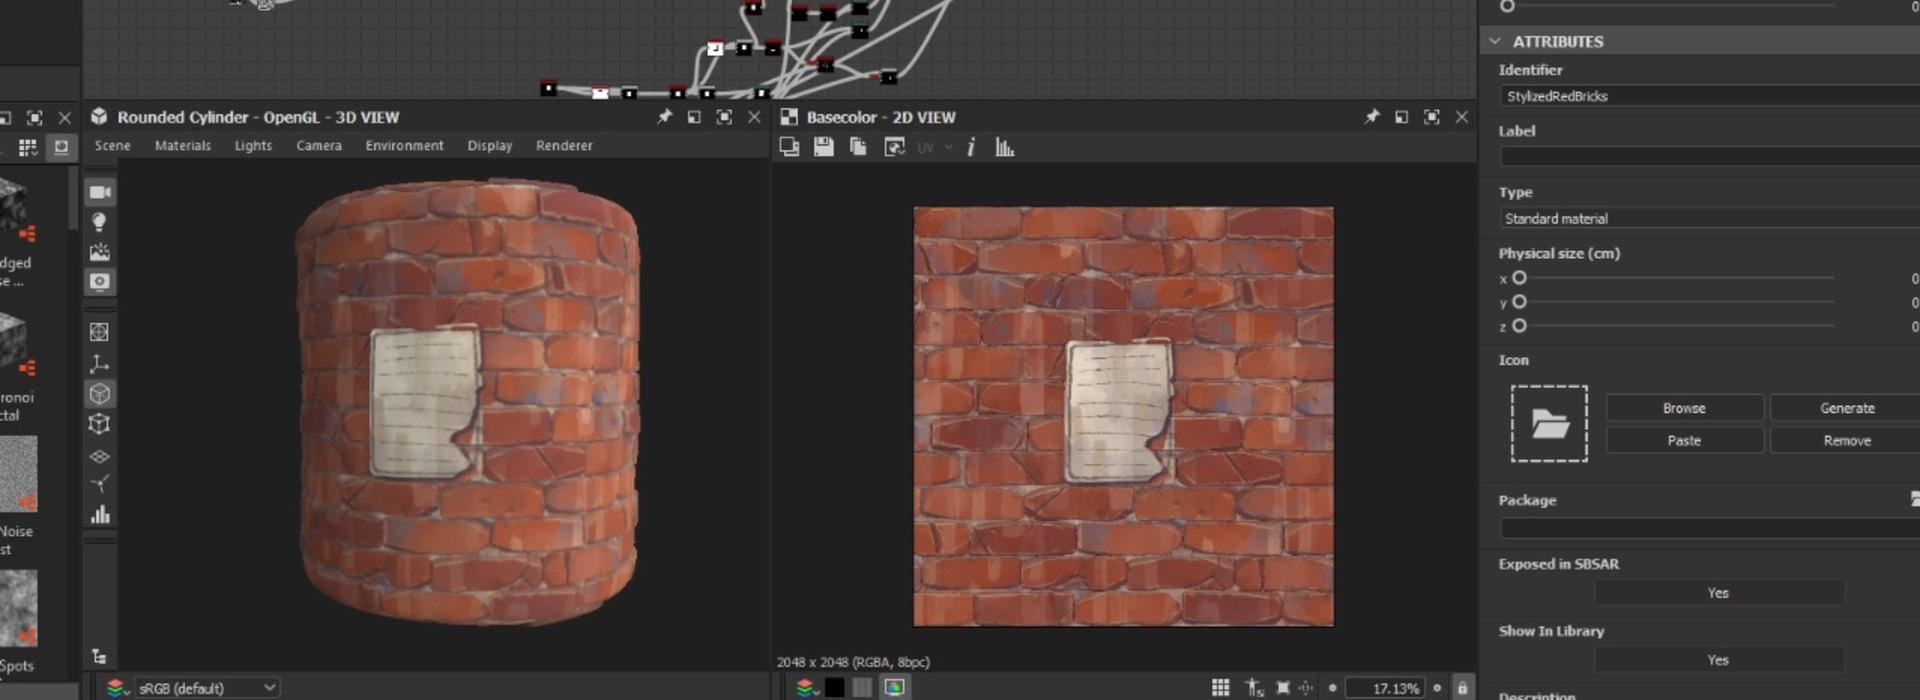Collapse the ATTRIBUTES section
Screen dimensions: 1920x700
[1495, 41]
